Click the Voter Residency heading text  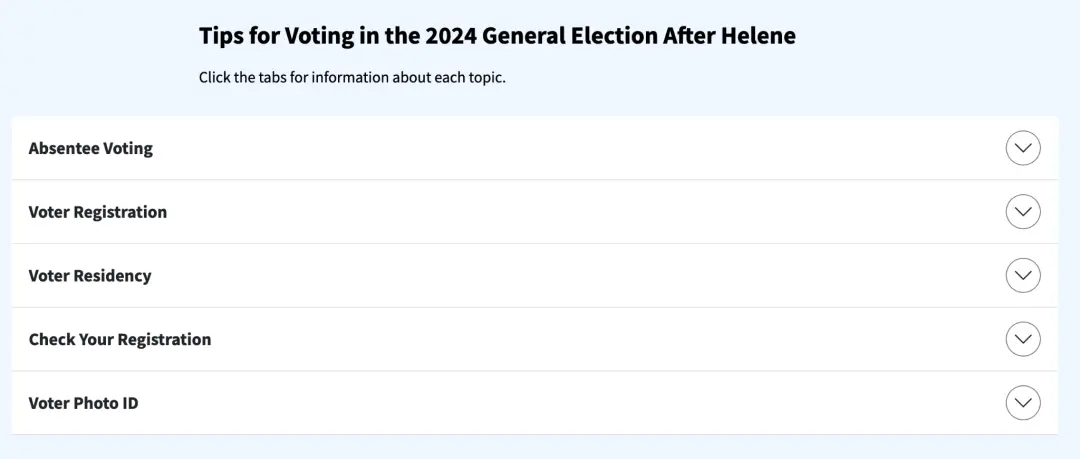tap(90, 275)
